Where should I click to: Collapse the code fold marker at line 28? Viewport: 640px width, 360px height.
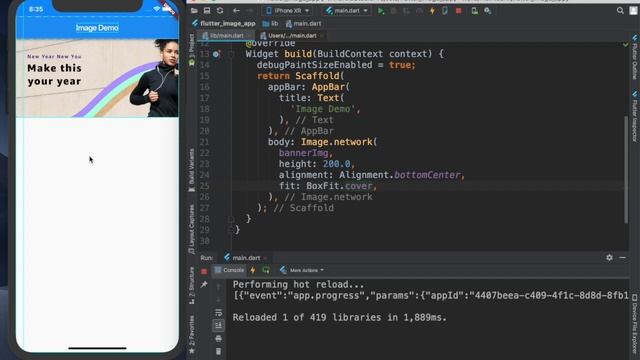click(x=231, y=219)
